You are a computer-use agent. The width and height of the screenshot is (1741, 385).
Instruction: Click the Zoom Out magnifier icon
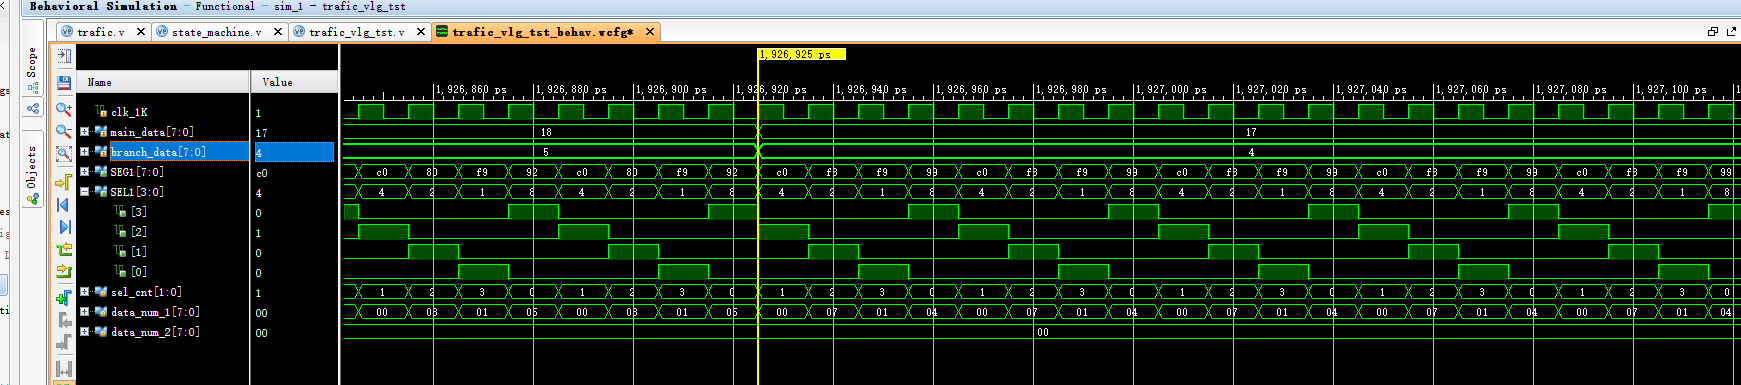(64, 131)
